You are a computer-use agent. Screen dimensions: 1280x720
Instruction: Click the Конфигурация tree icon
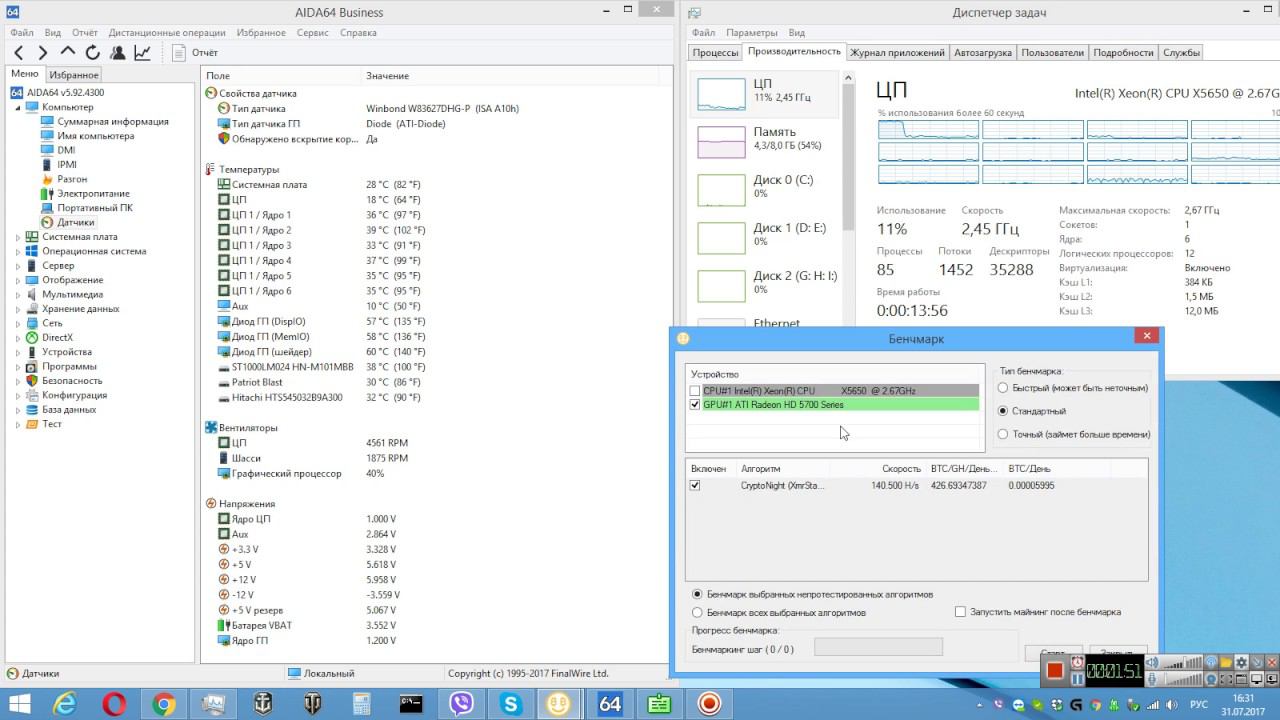32,395
